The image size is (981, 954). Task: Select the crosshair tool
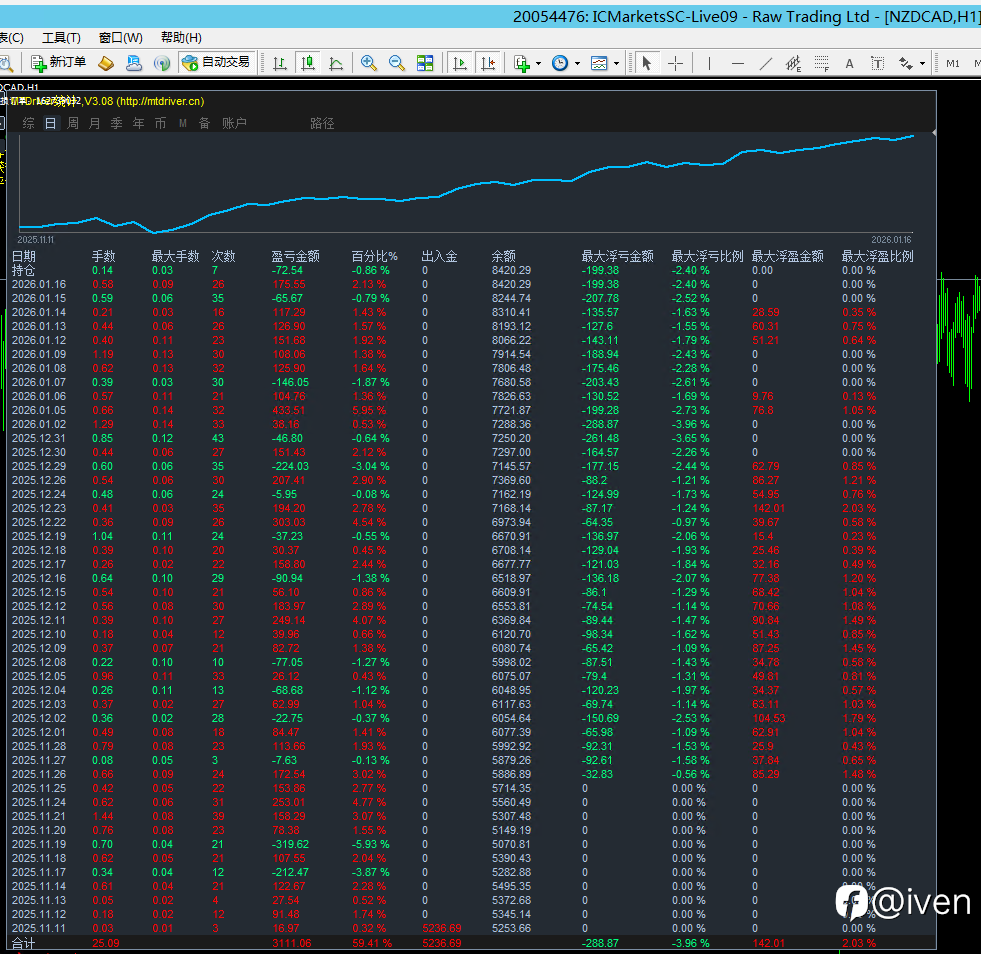675,63
